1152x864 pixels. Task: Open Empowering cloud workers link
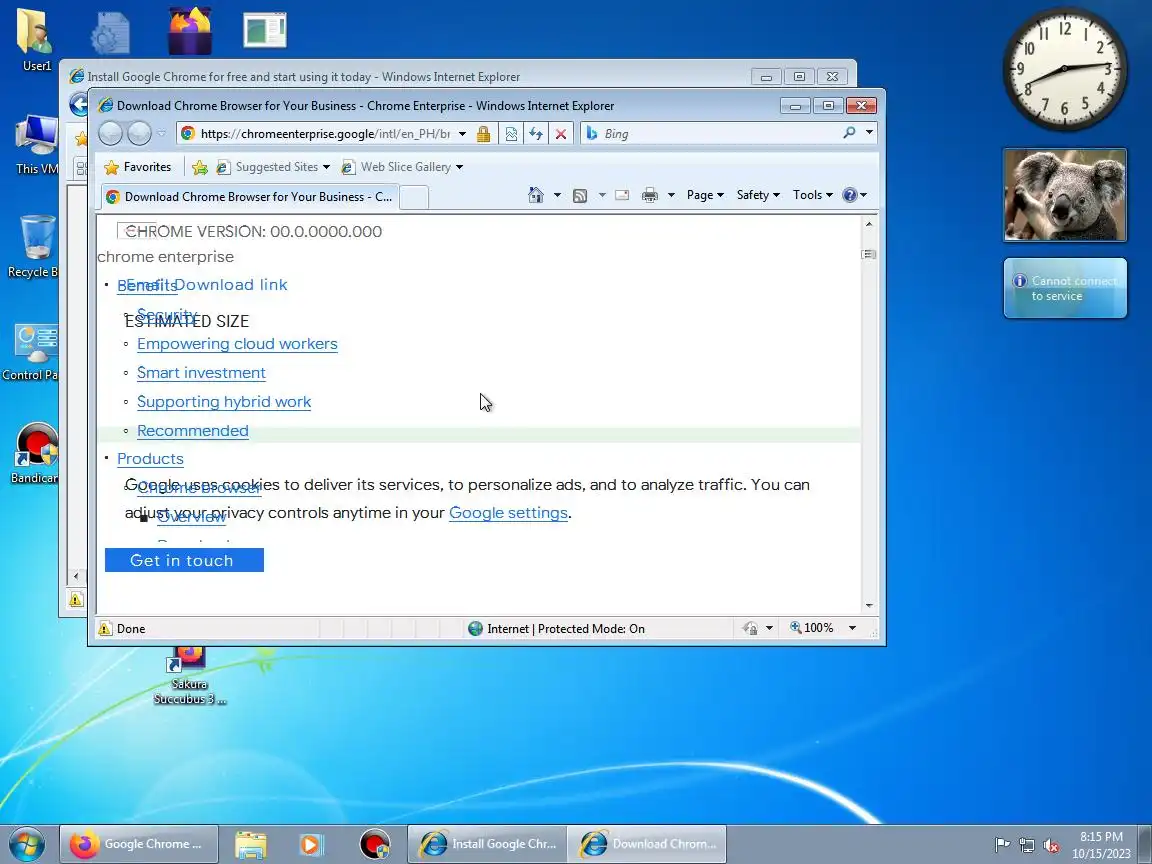(237, 344)
